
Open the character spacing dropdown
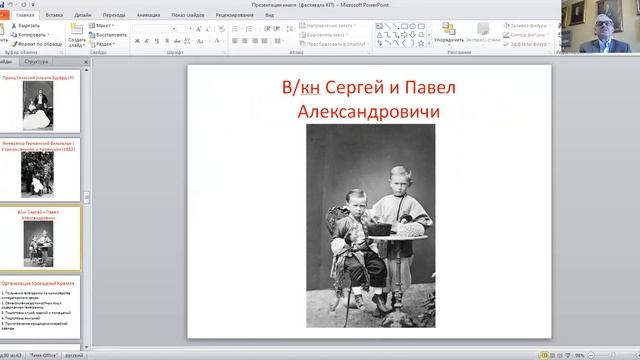188,41
